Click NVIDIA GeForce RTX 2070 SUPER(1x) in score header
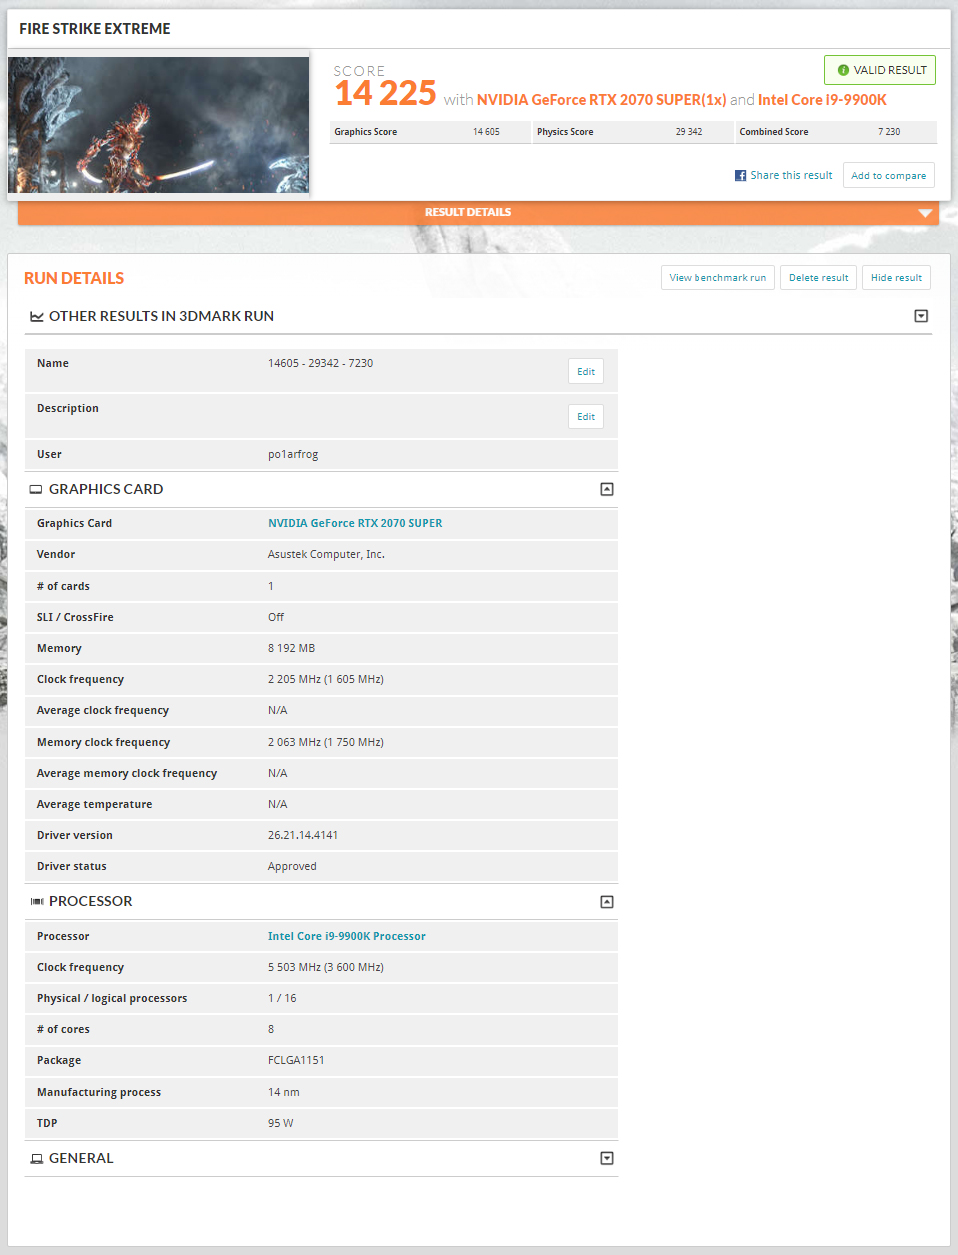 pos(601,100)
